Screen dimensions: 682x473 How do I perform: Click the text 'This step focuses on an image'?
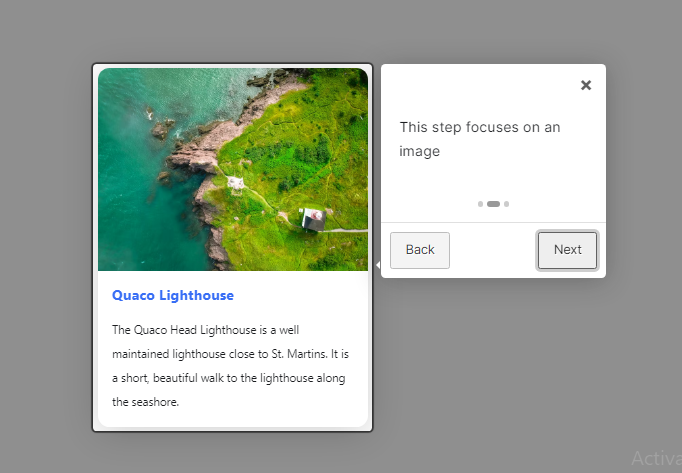pyautogui.click(x=480, y=139)
